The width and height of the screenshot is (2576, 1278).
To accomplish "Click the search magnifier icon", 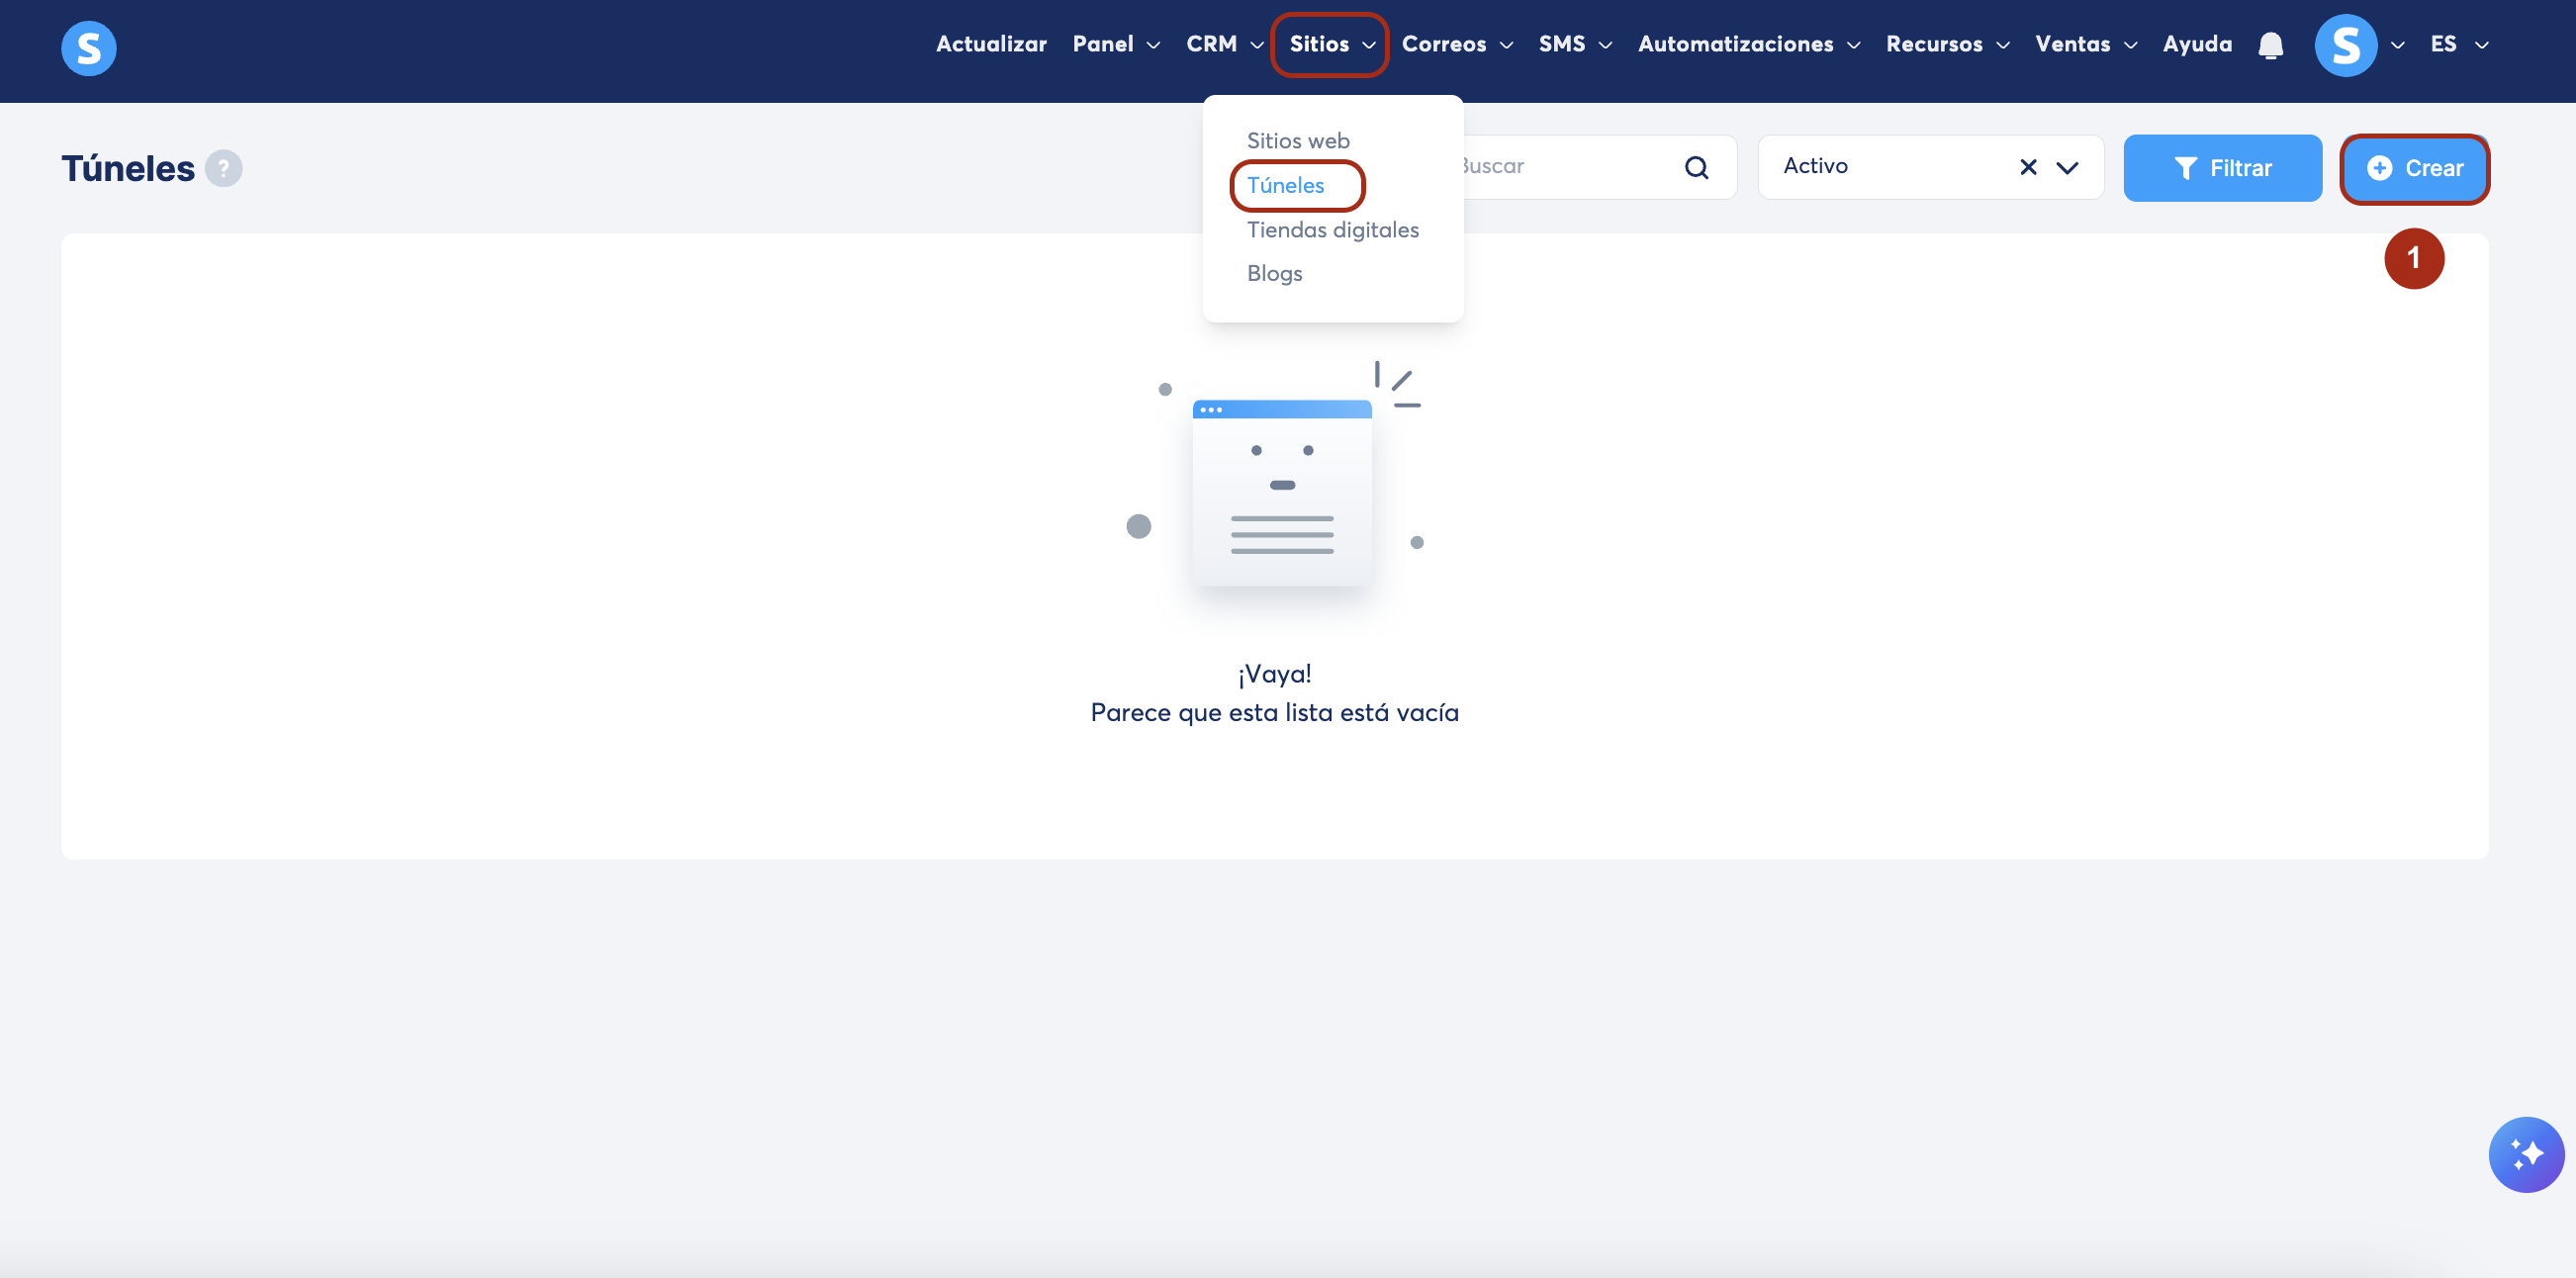I will point(1696,167).
